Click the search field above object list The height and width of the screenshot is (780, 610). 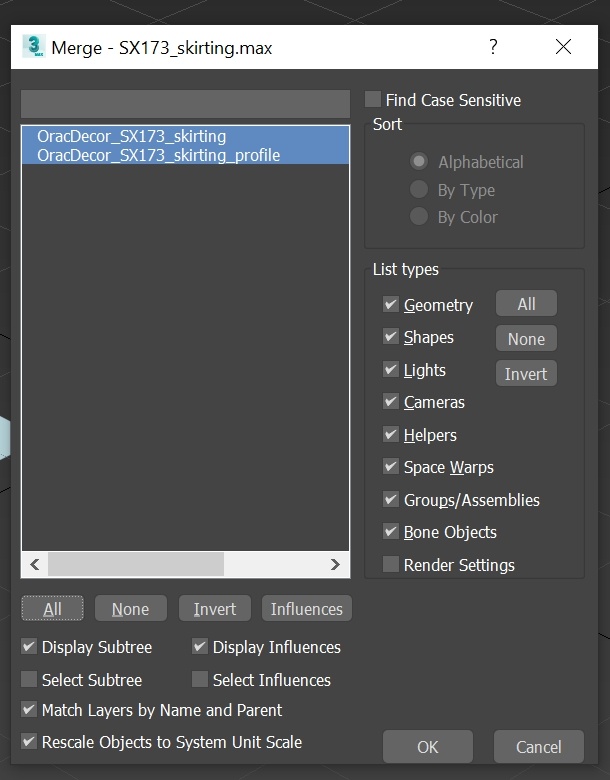point(185,104)
